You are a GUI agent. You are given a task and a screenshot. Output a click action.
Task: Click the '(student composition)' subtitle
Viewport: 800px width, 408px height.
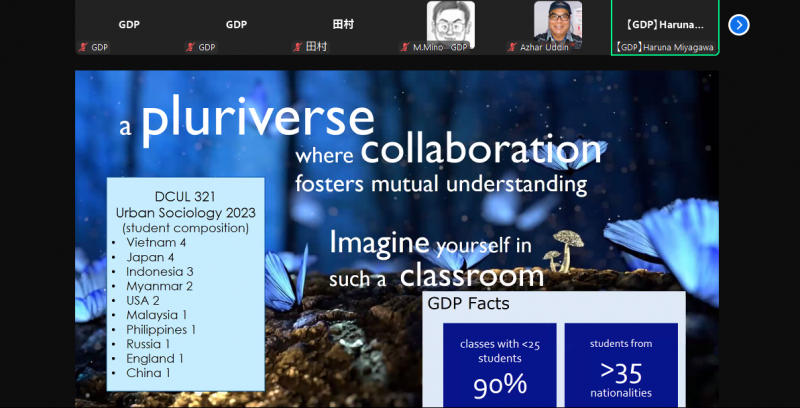[186, 227]
